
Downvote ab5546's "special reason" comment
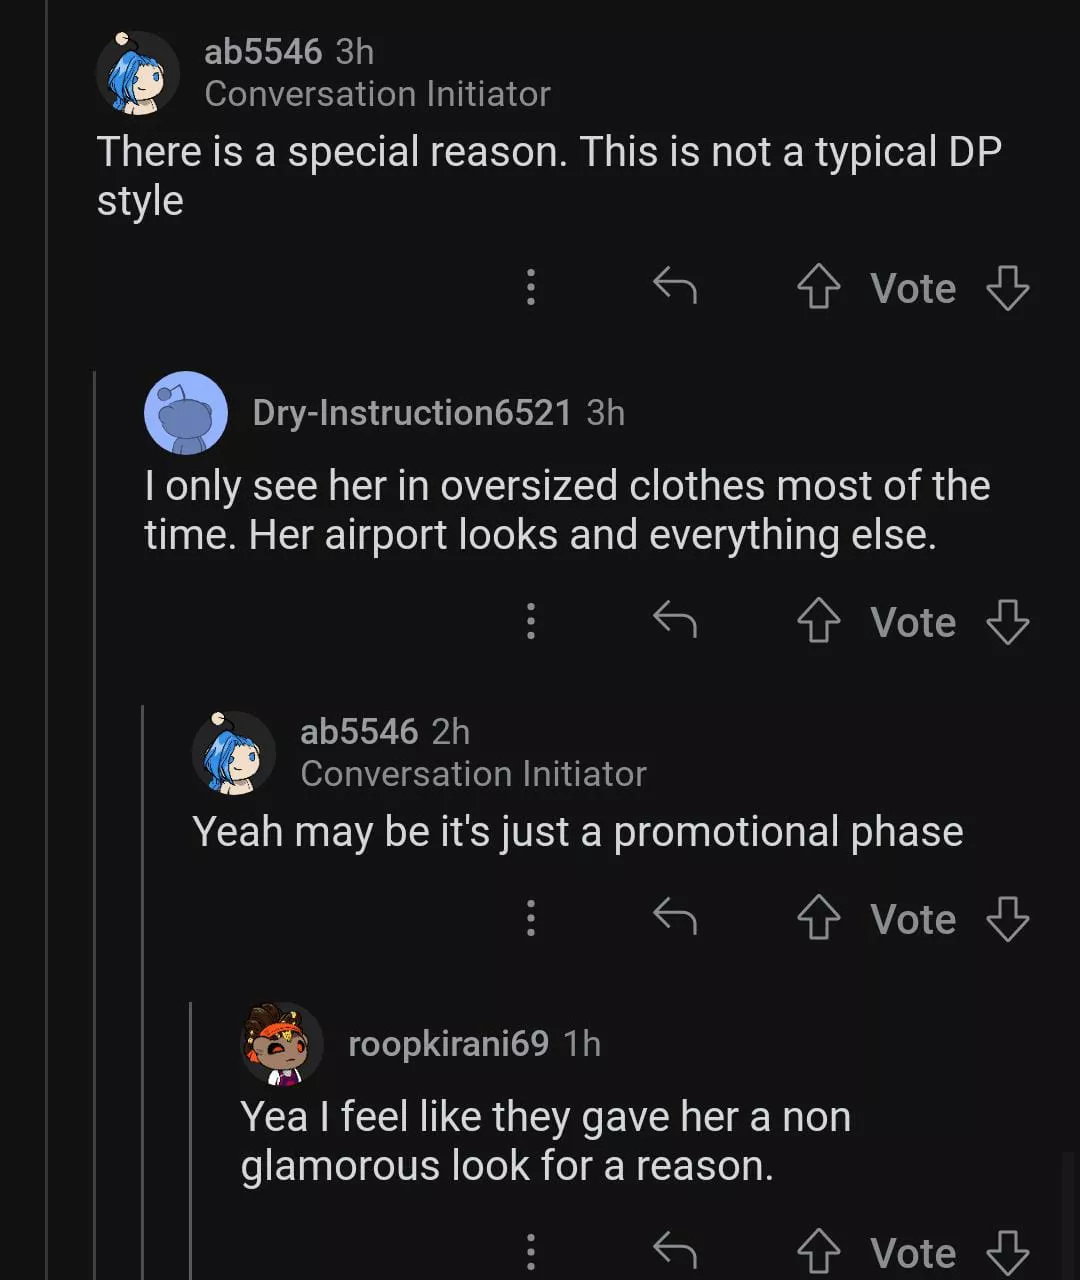(x=1007, y=288)
